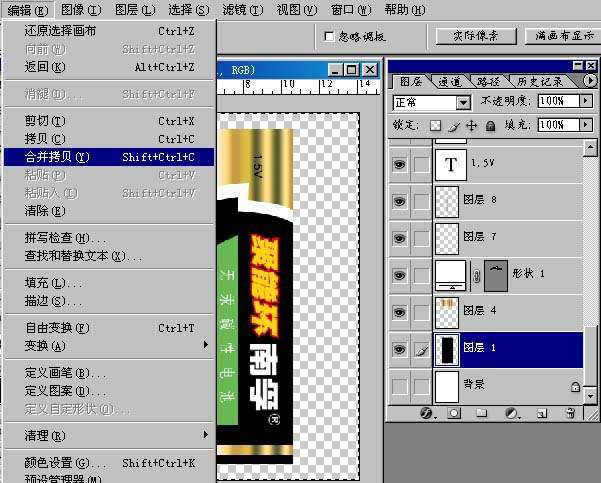Expand the 填充 fill slider arrow

pyautogui.click(x=586, y=126)
